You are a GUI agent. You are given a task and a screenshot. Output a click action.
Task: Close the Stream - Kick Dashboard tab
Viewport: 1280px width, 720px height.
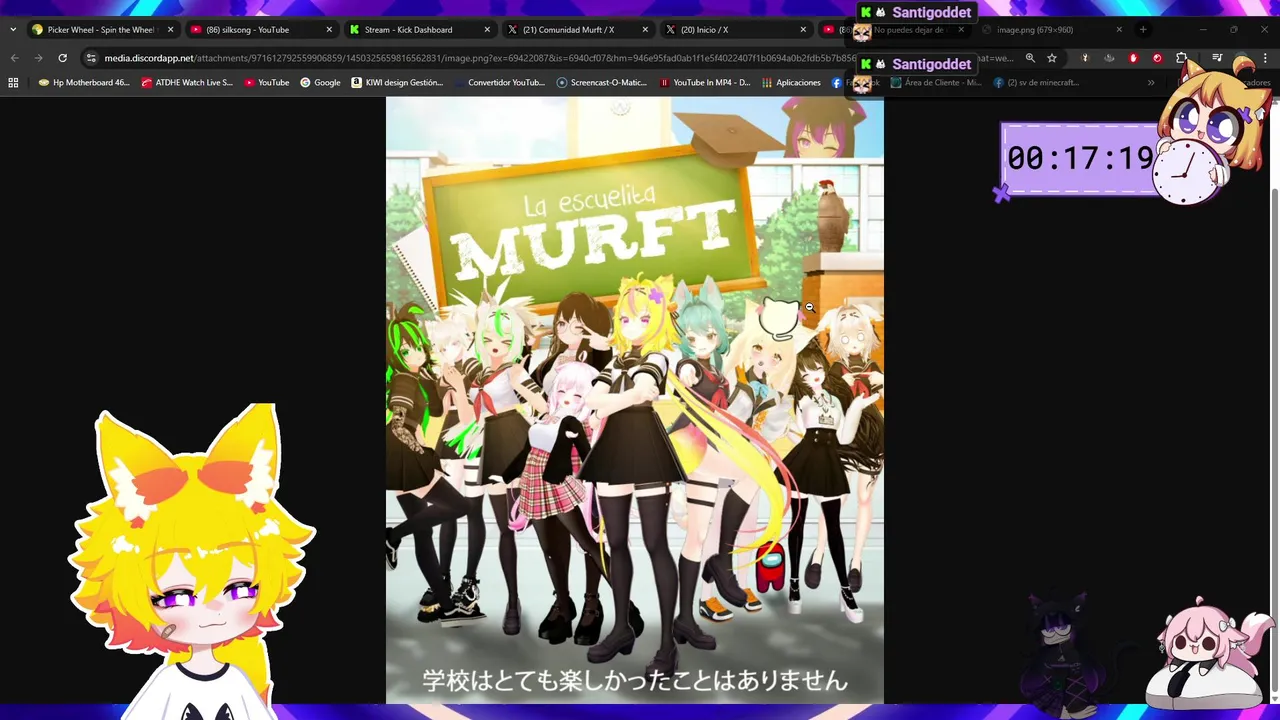click(x=487, y=30)
